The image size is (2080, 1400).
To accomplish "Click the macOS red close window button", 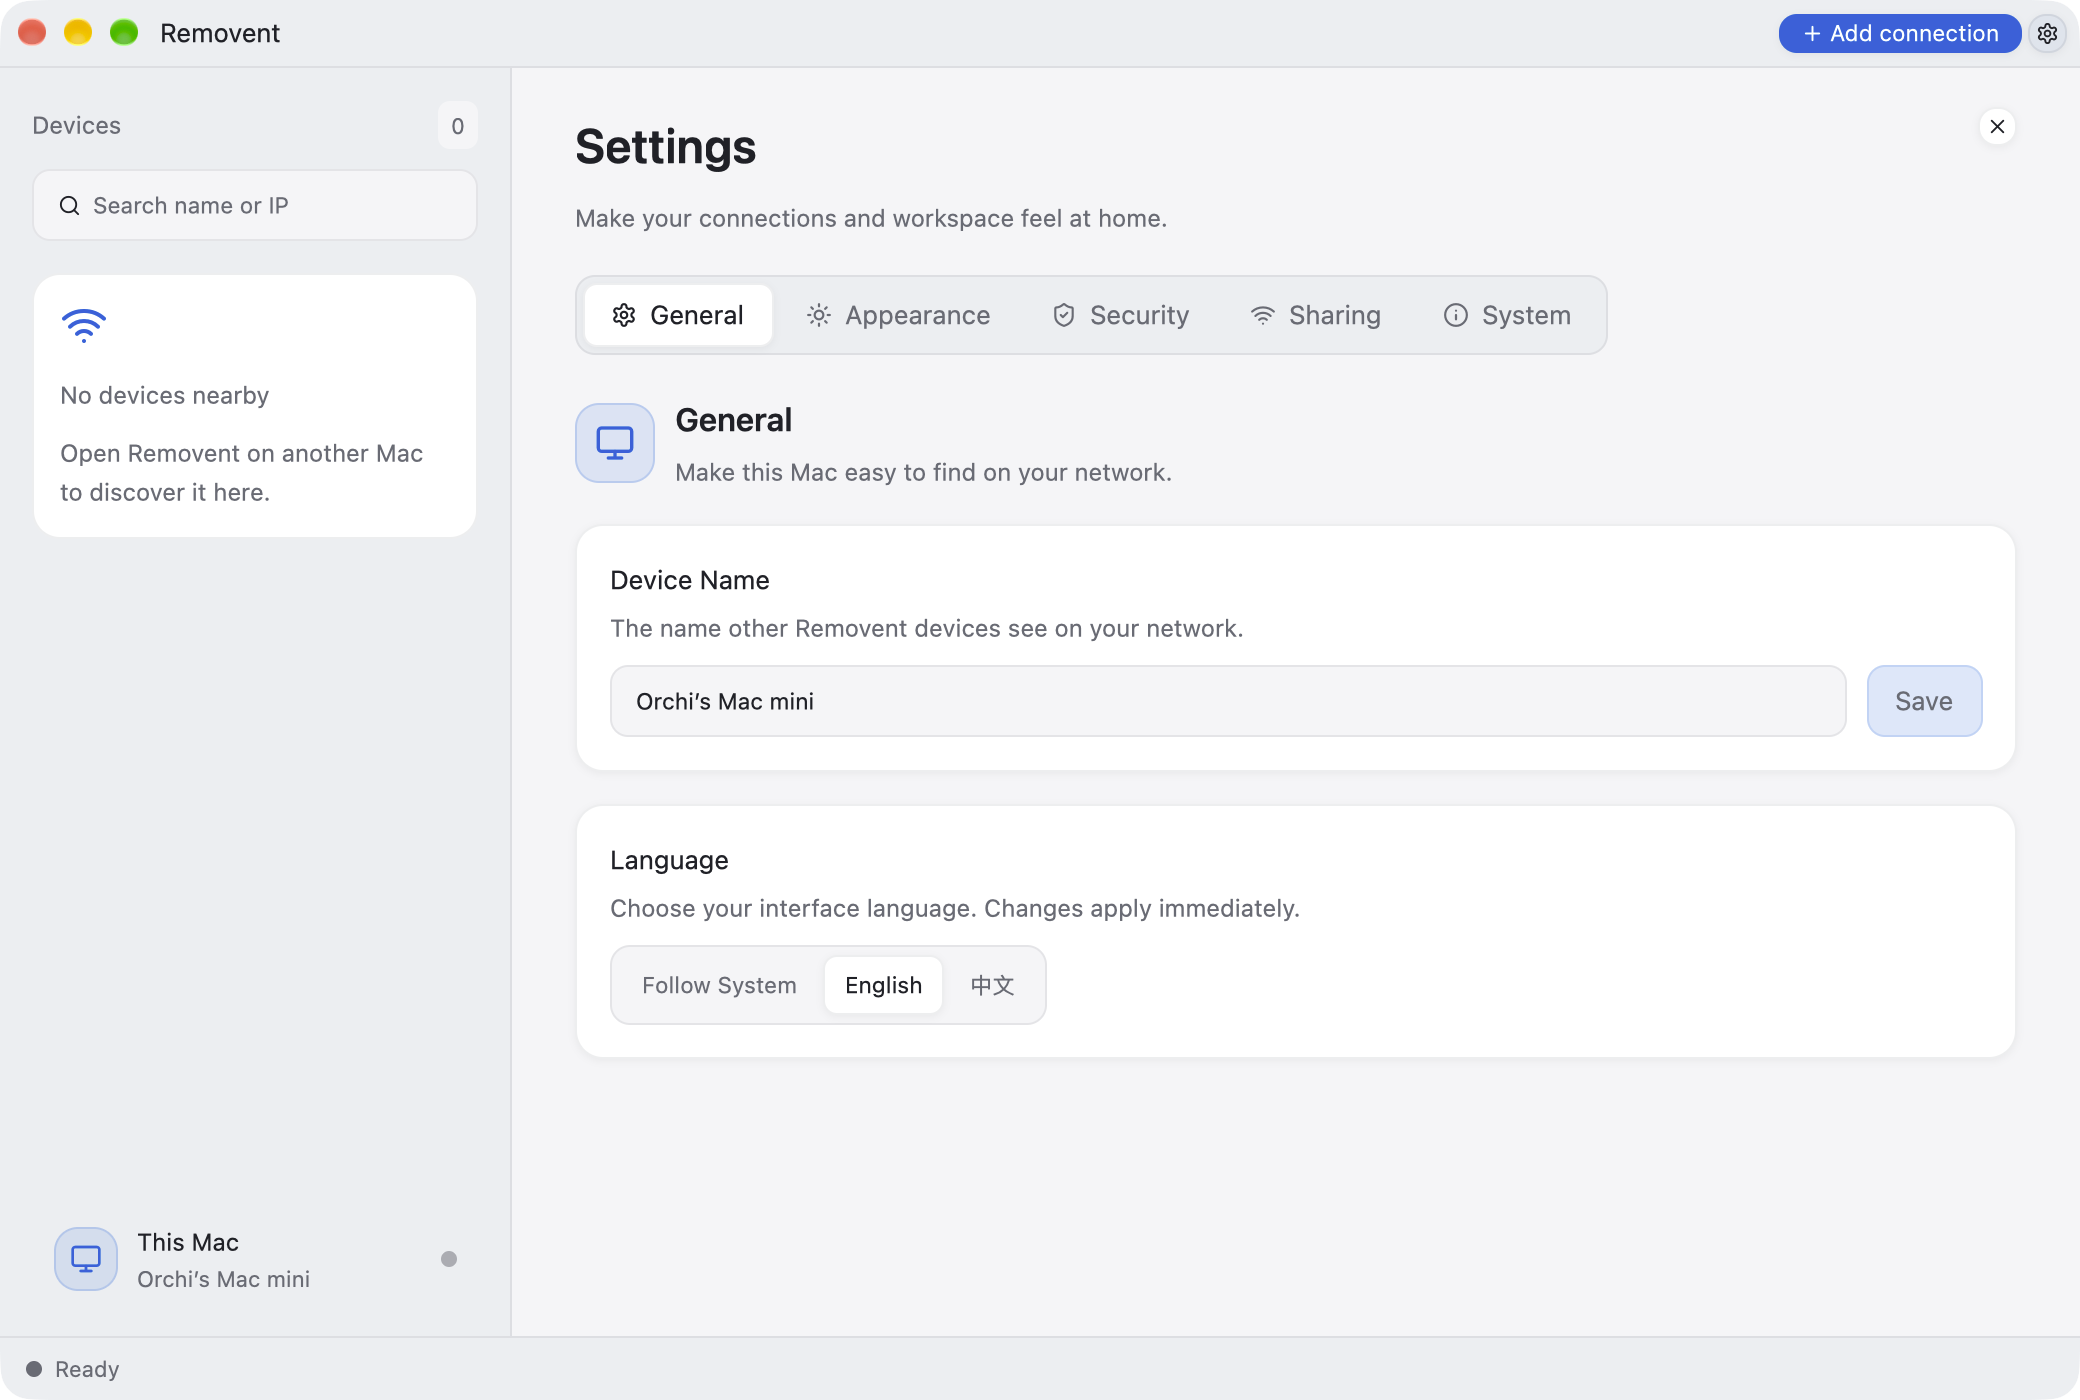I will click(x=33, y=33).
